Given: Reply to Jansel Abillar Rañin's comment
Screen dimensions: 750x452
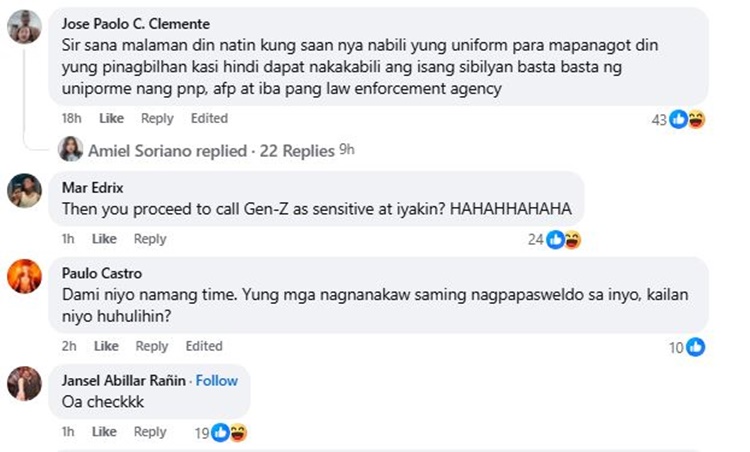Looking at the screenshot, I should (x=150, y=432).
